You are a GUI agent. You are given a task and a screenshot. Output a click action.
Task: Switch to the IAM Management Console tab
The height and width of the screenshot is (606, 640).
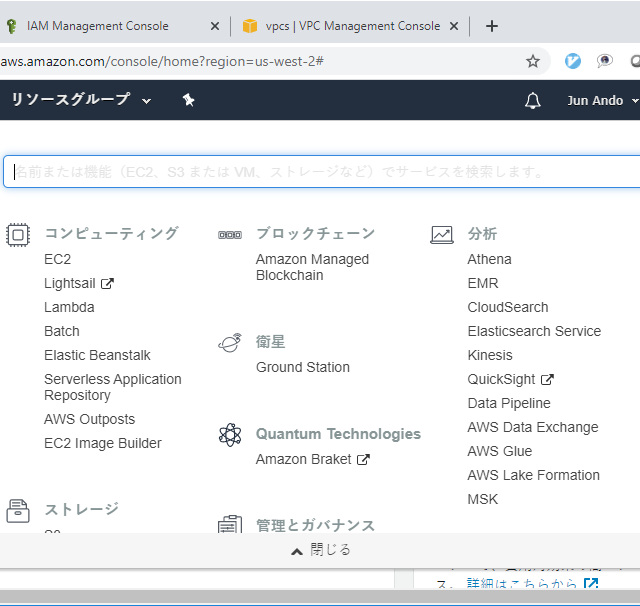click(x=98, y=26)
